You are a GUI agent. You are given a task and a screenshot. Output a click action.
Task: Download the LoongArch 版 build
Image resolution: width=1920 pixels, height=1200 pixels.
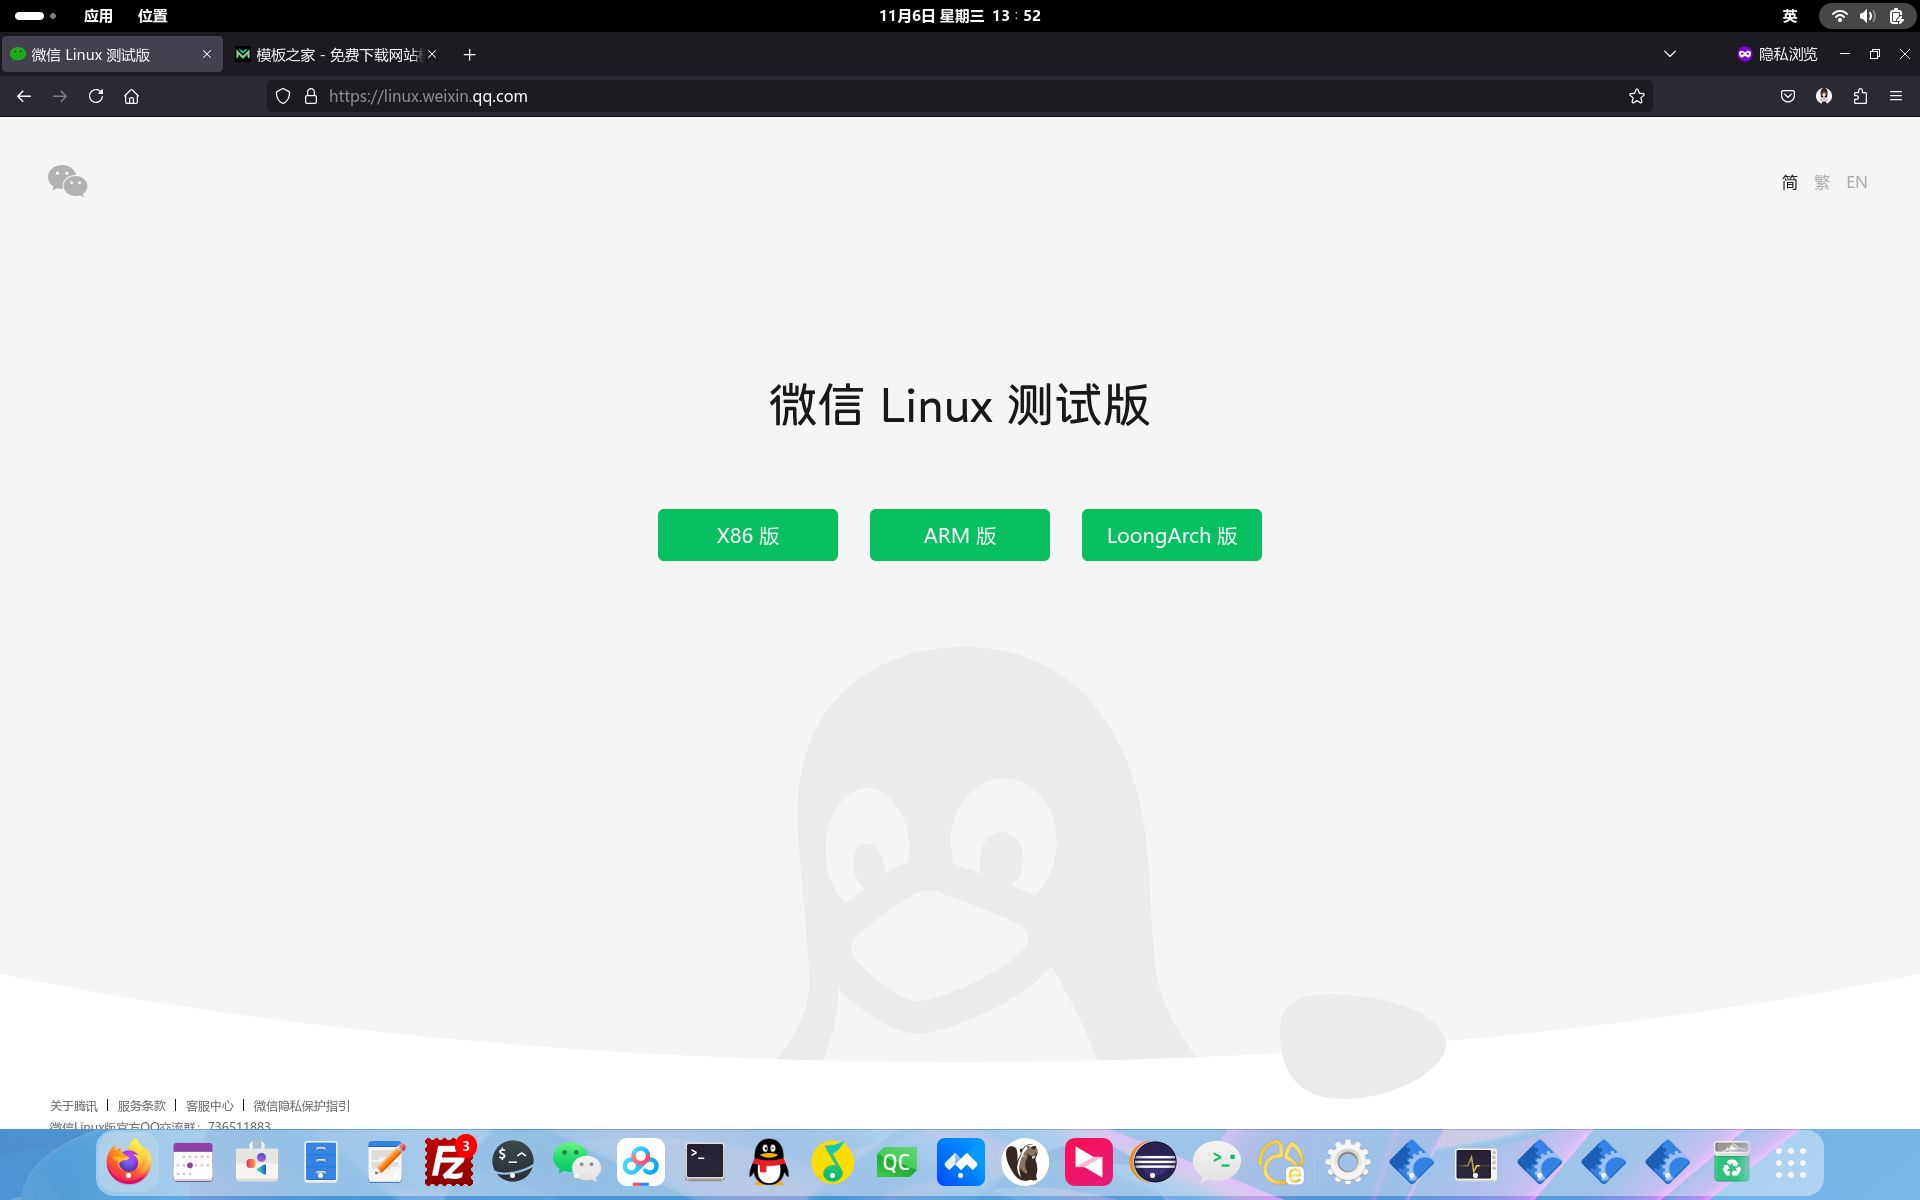(1172, 535)
